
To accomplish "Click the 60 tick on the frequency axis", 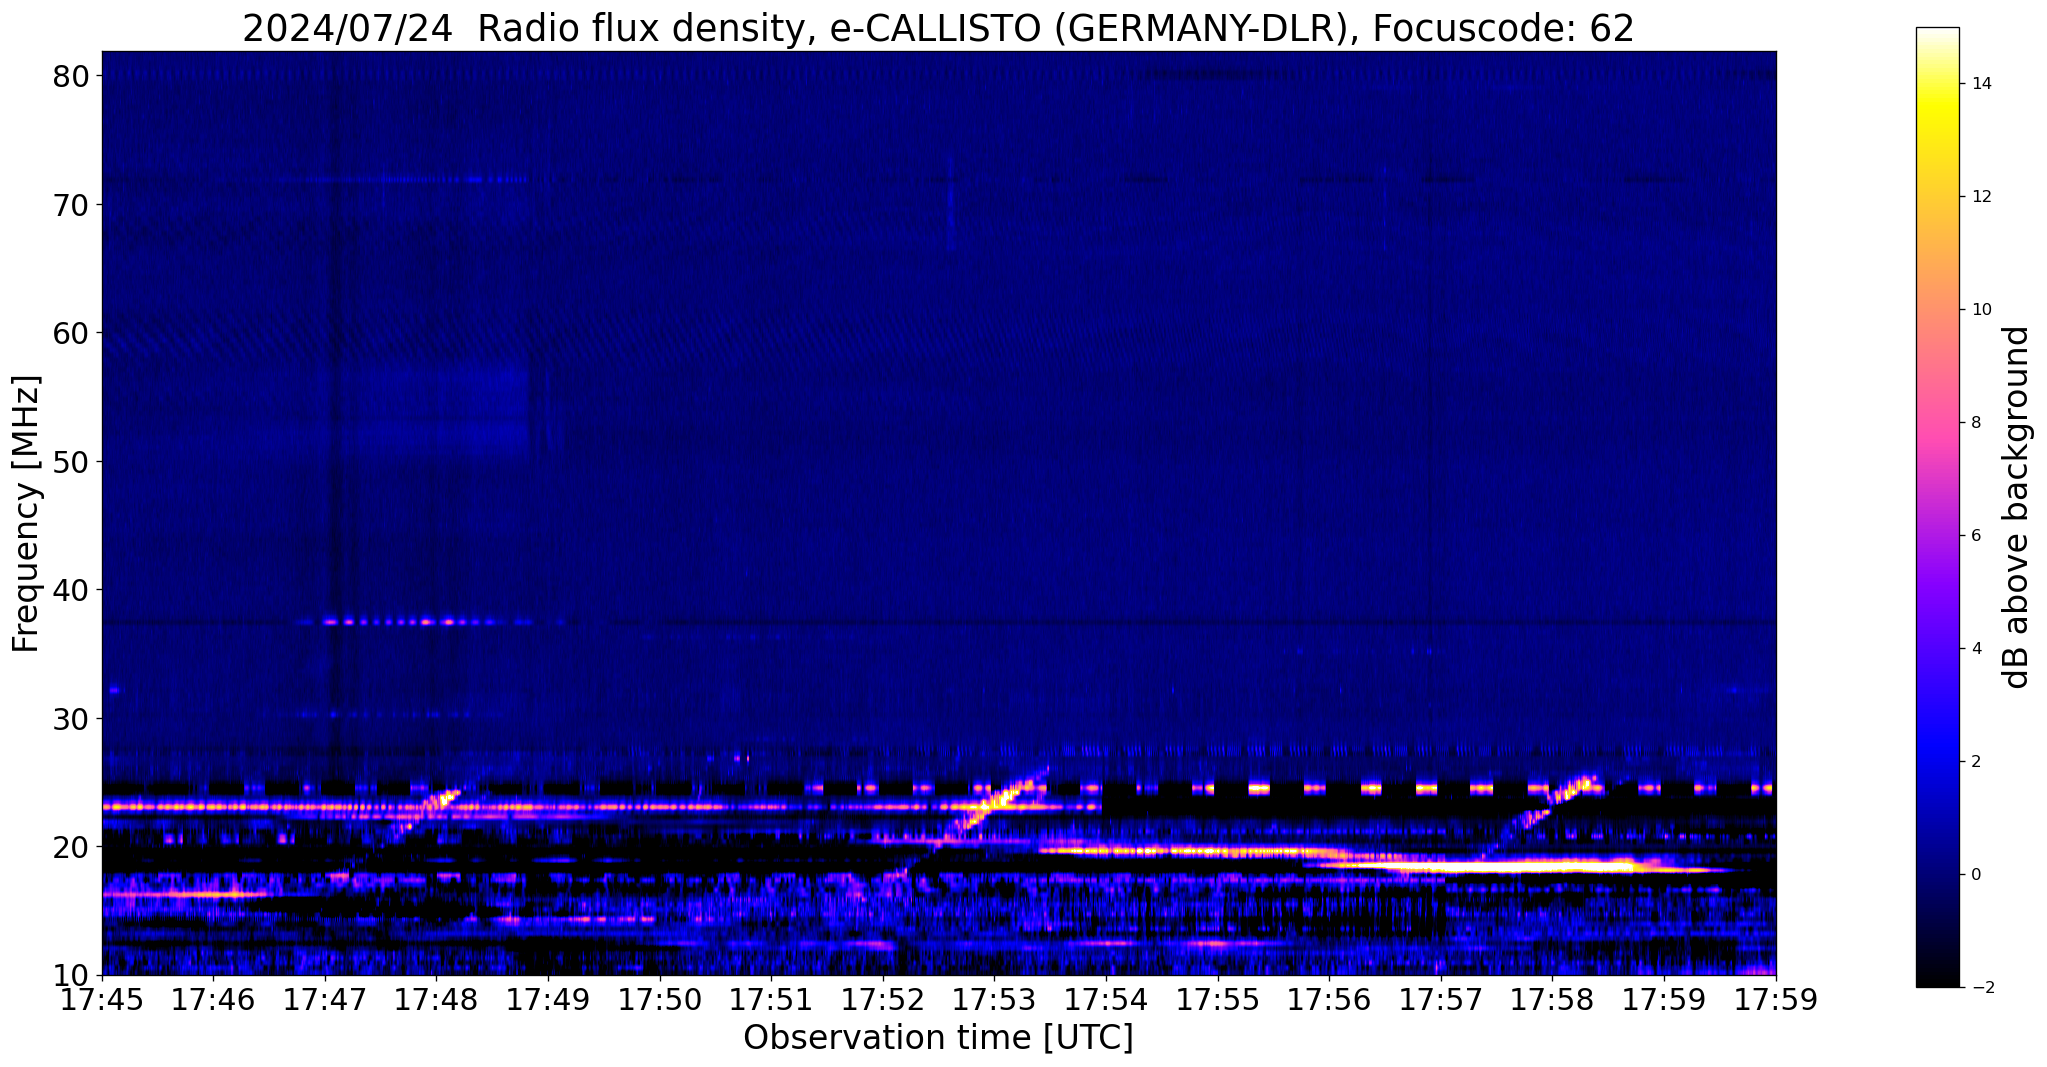I will (73, 333).
